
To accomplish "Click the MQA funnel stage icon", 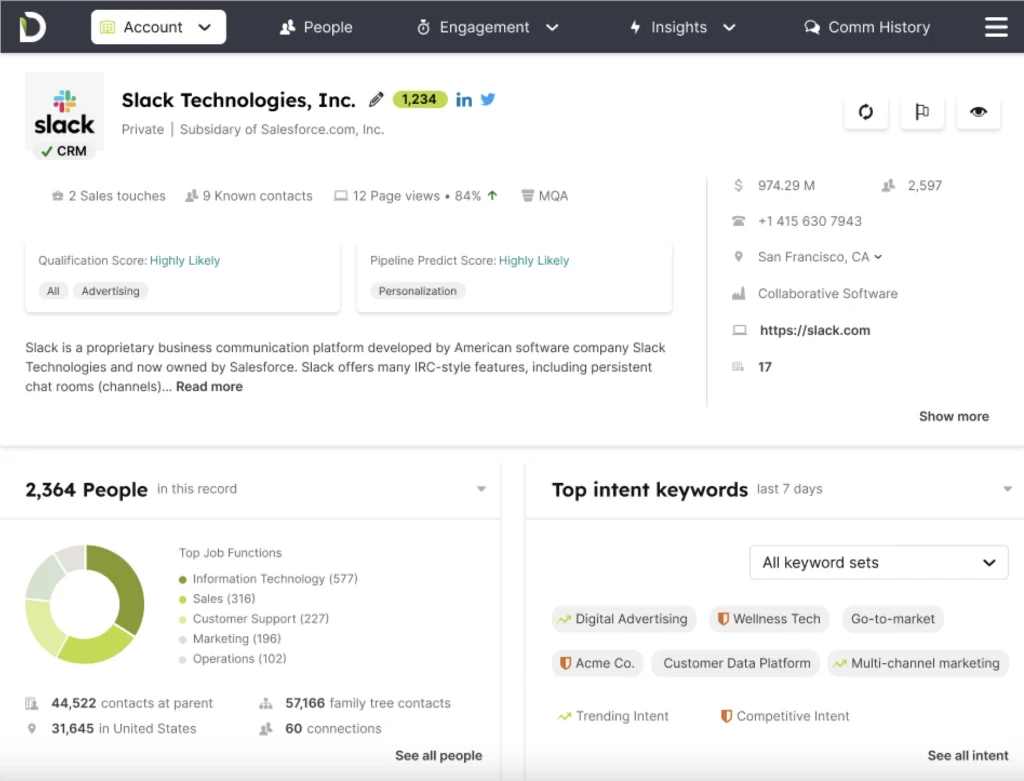I will click(527, 196).
